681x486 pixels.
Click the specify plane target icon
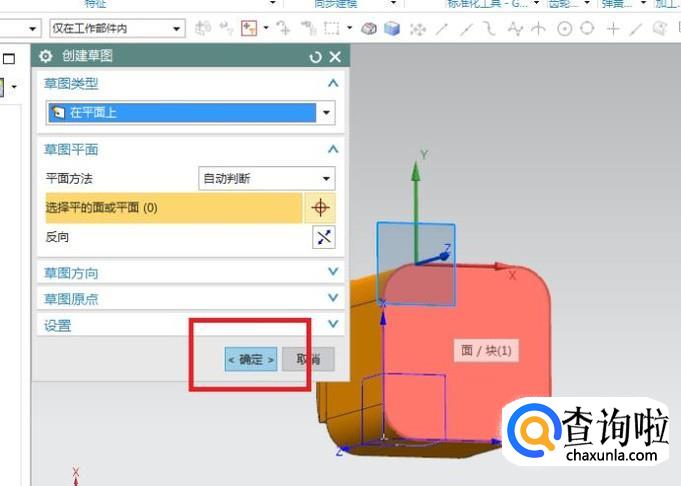coord(320,208)
